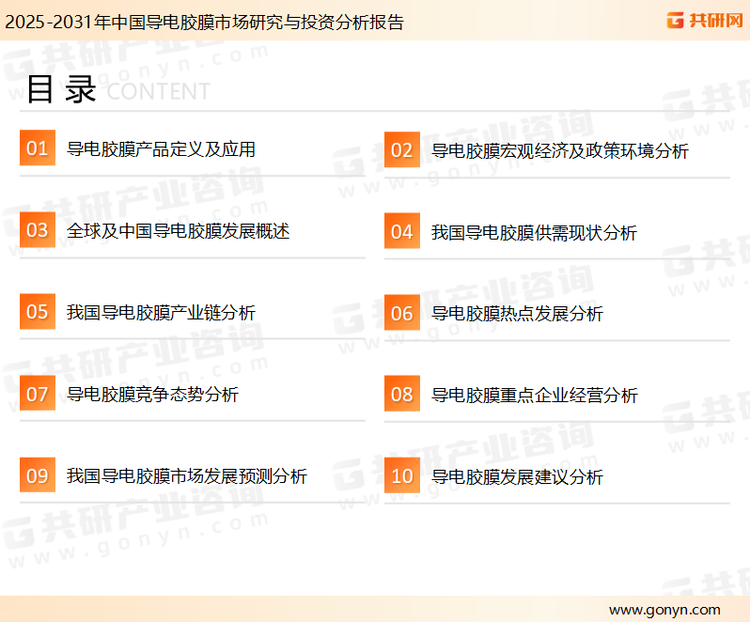Open chapter 导电胶膜重点企业经营分析
Image resolution: width=750 pixels, height=622 pixels.
pyautogui.click(x=534, y=396)
